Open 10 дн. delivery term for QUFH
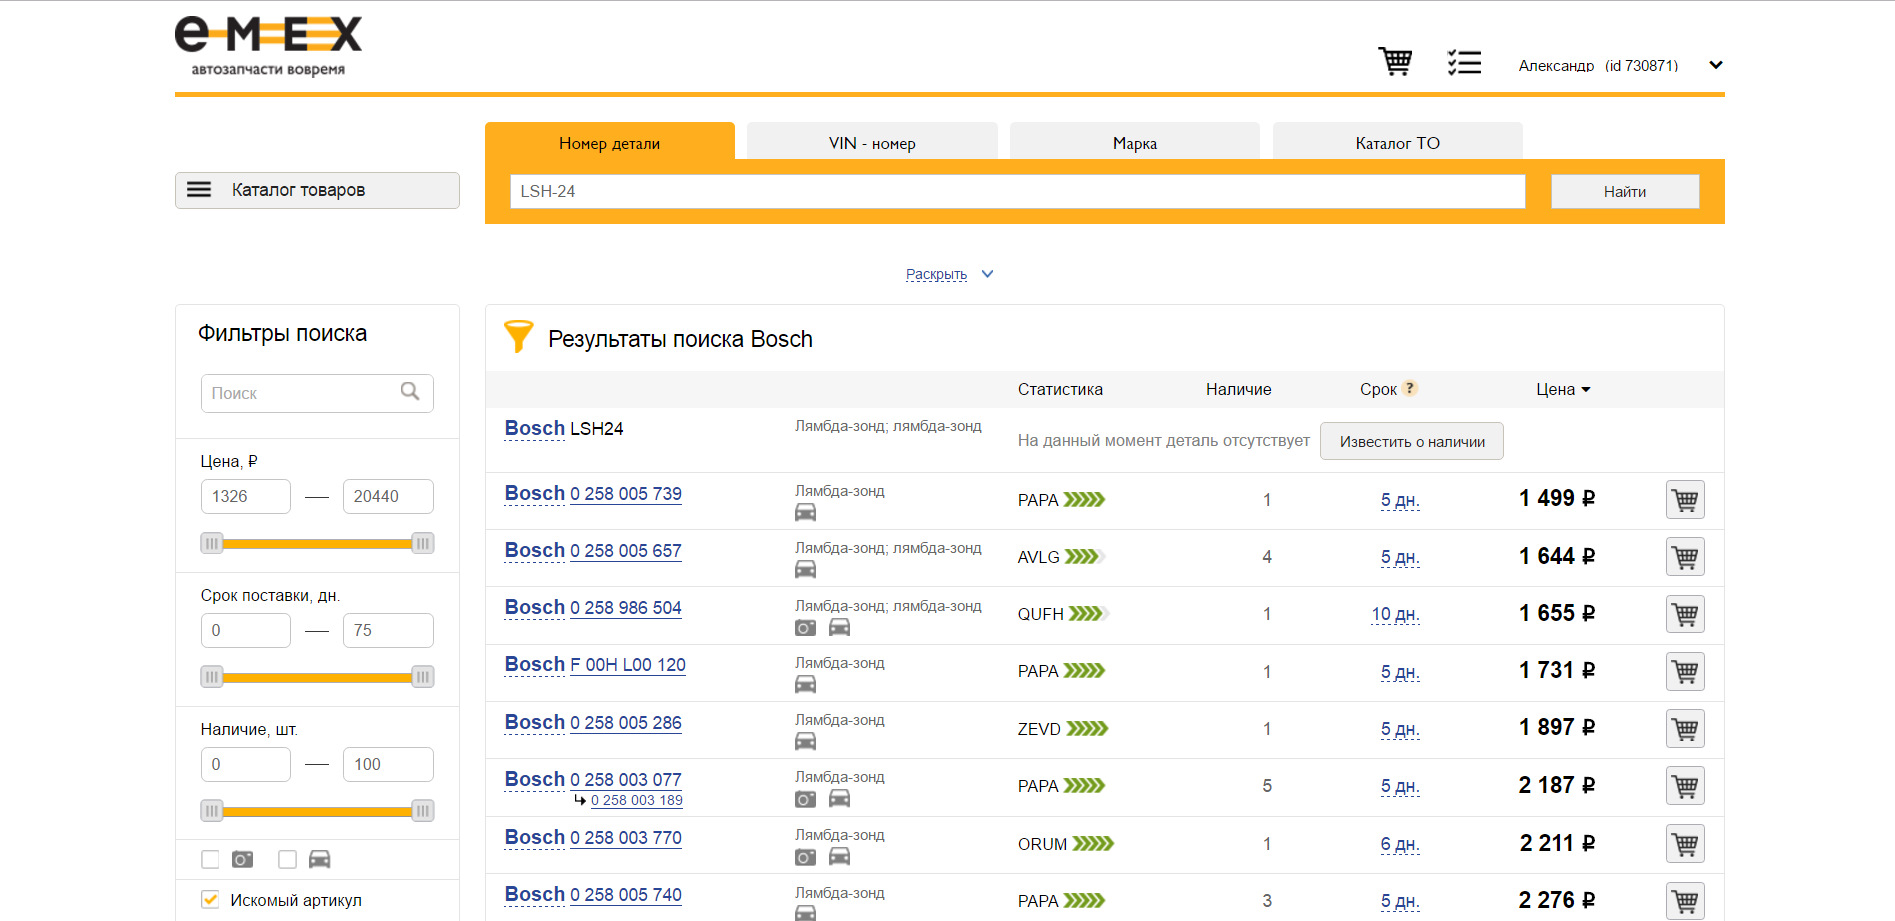 pos(1395,614)
